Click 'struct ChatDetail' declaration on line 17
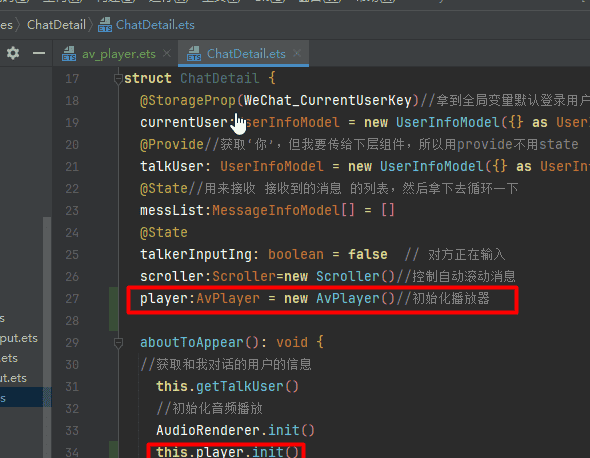This screenshot has width=590, height=458. pos(192,78)
